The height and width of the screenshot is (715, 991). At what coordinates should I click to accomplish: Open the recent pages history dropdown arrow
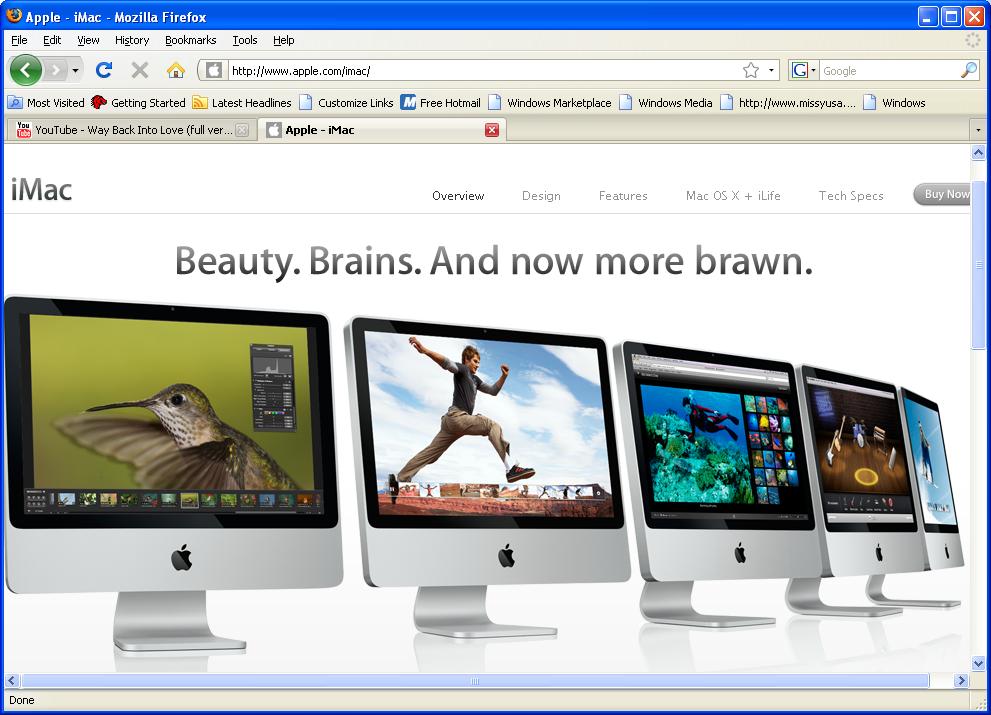(75, 70)
